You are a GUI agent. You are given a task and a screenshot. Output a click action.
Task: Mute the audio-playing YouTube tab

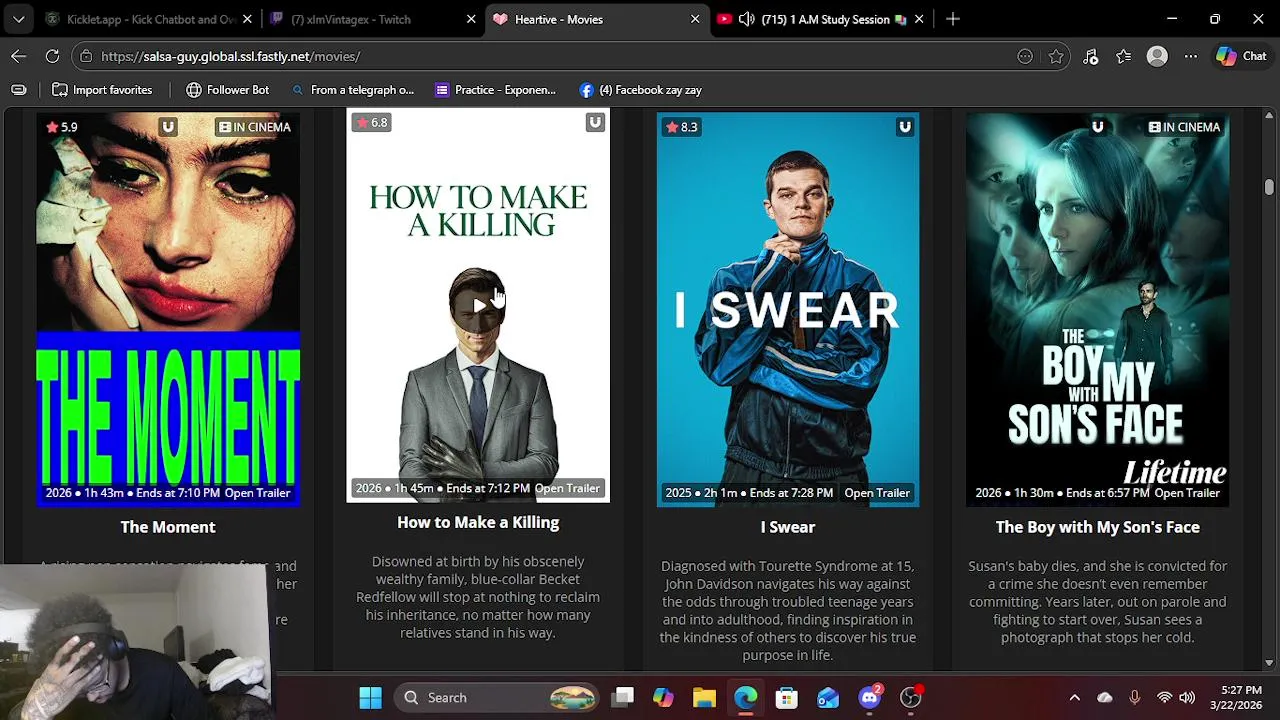[x=746, y=19]
